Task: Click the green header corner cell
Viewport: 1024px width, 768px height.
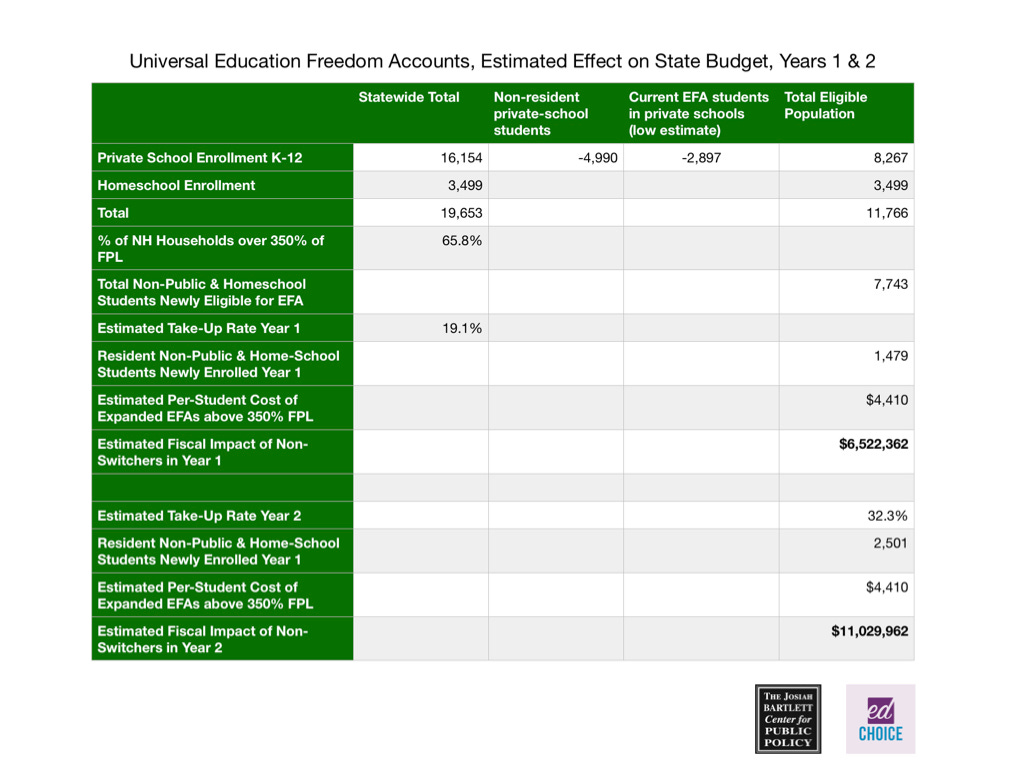Action: [220, 112]
